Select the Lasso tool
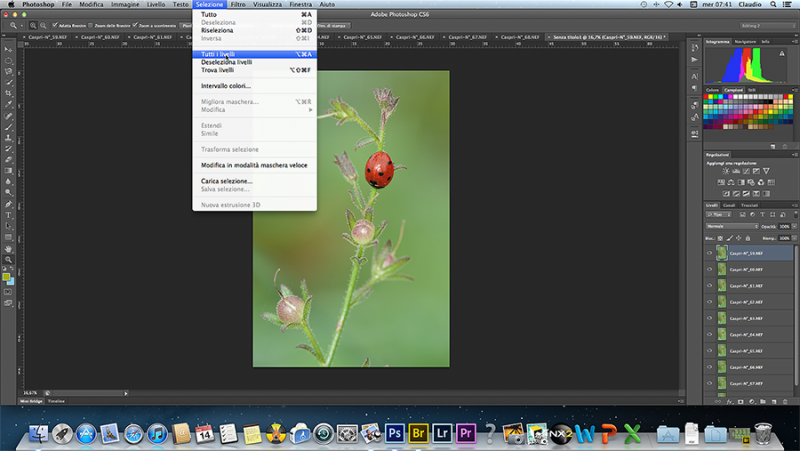Image resolution: width=800 pixels, height=451 pixels. [x=8, y=71]
